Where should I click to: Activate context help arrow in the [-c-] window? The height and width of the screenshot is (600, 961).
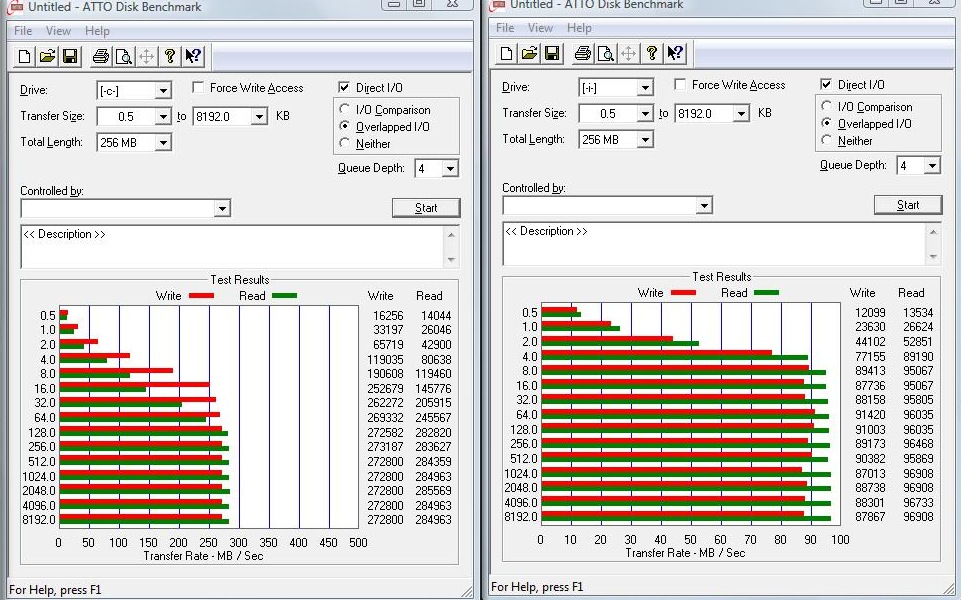pyautogui.click(x=193, y=56)
